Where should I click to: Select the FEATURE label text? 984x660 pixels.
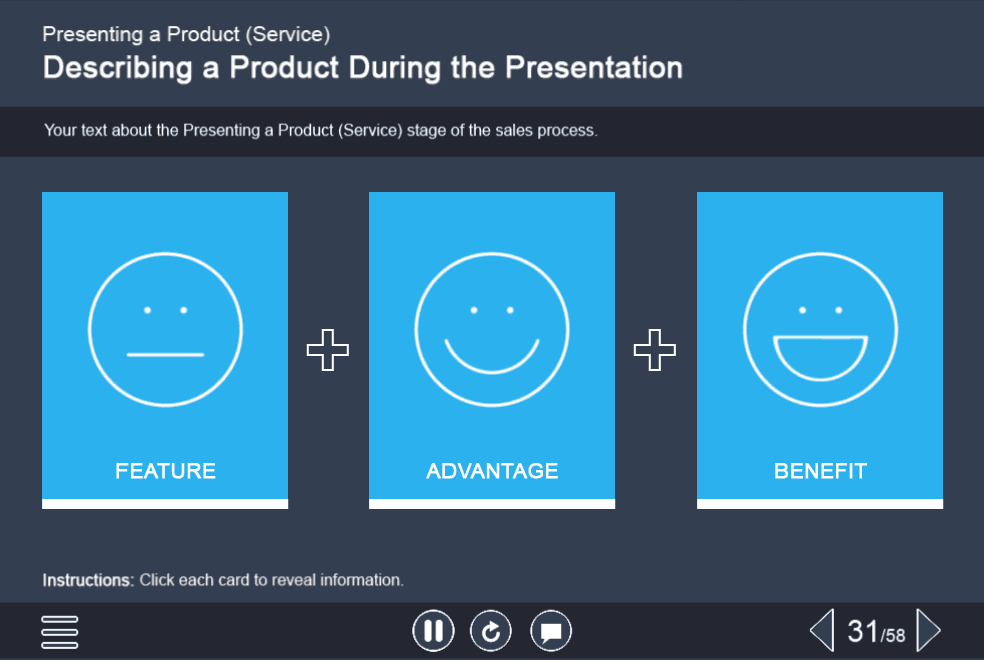[165, 471]
